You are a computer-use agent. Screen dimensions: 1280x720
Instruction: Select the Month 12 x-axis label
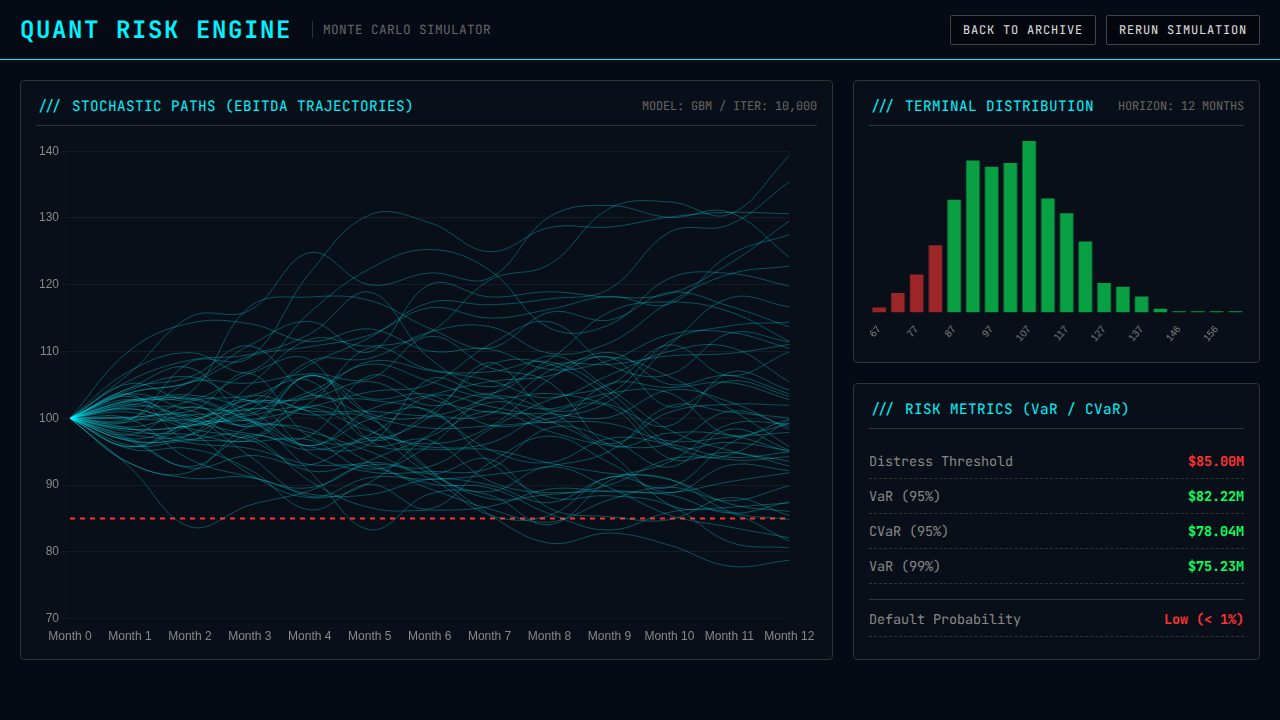coord(789,636)
